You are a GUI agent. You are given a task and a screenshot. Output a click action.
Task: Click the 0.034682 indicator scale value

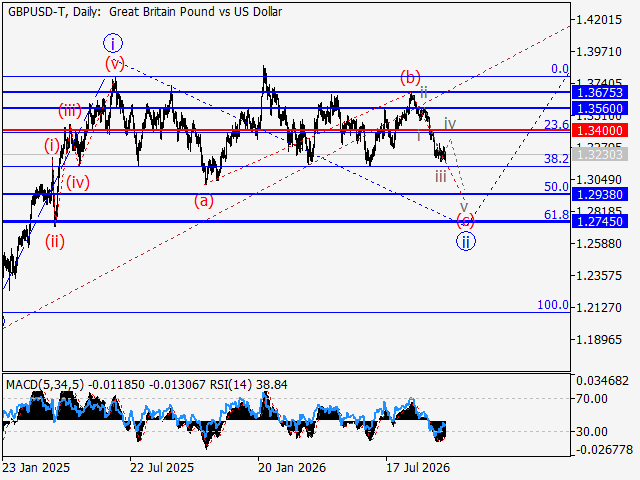click(602, 381)
